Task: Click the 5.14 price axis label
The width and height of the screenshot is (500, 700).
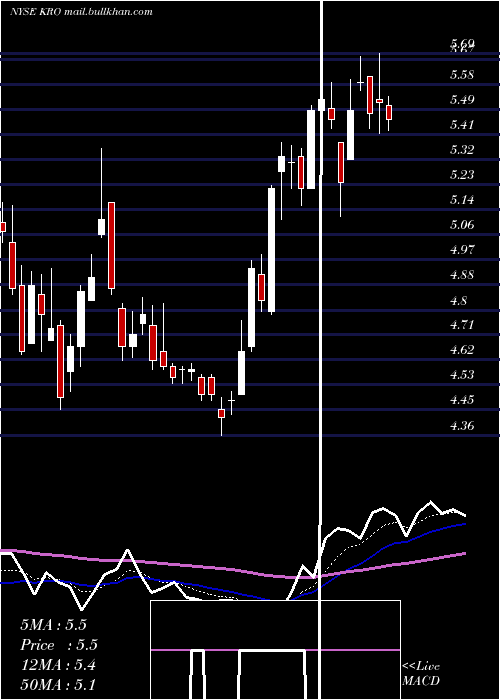Action: 462,200
